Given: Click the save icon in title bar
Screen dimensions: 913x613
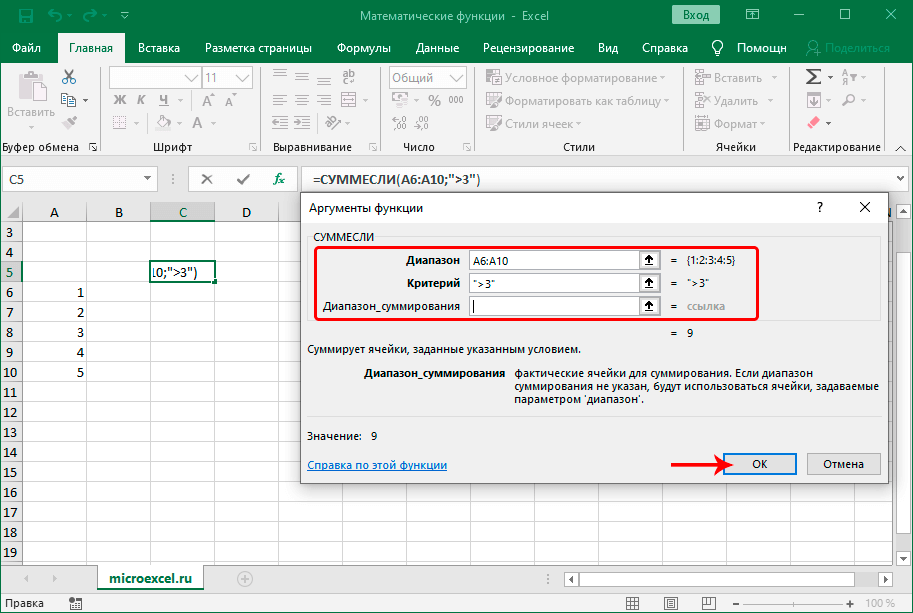Looking at the screenshot, I should click(25, 16).
